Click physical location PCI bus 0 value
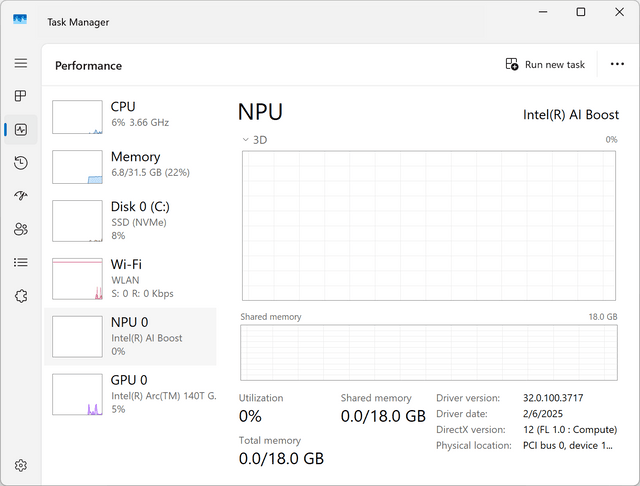640x486 pixels. [568, 446]
